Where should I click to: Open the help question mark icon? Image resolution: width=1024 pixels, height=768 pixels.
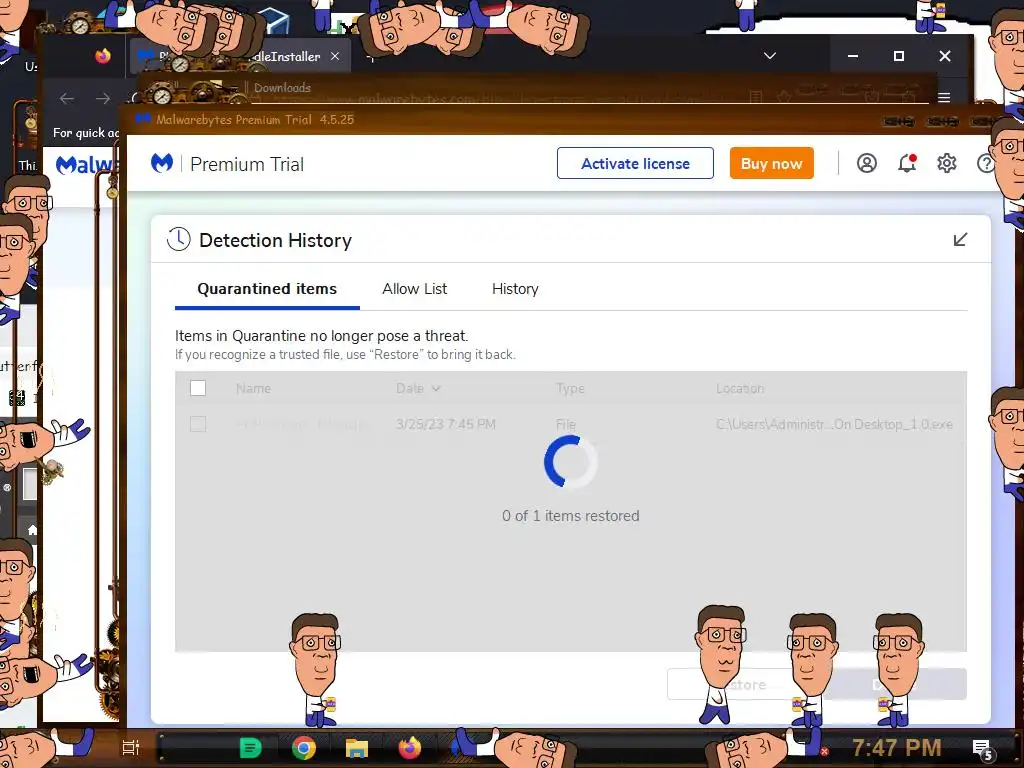tap(985, 163)
